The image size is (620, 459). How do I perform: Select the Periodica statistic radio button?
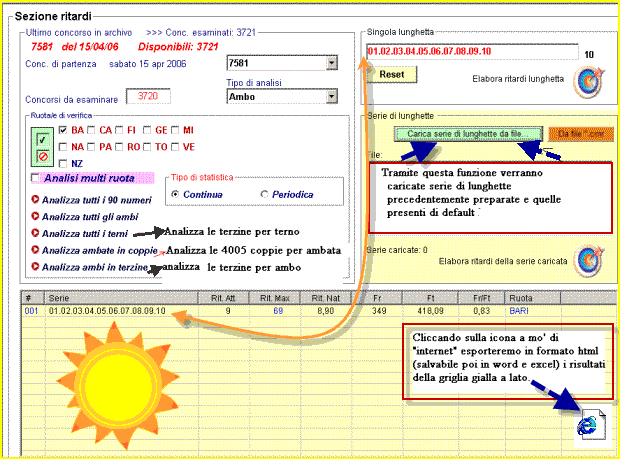[264, 194]
